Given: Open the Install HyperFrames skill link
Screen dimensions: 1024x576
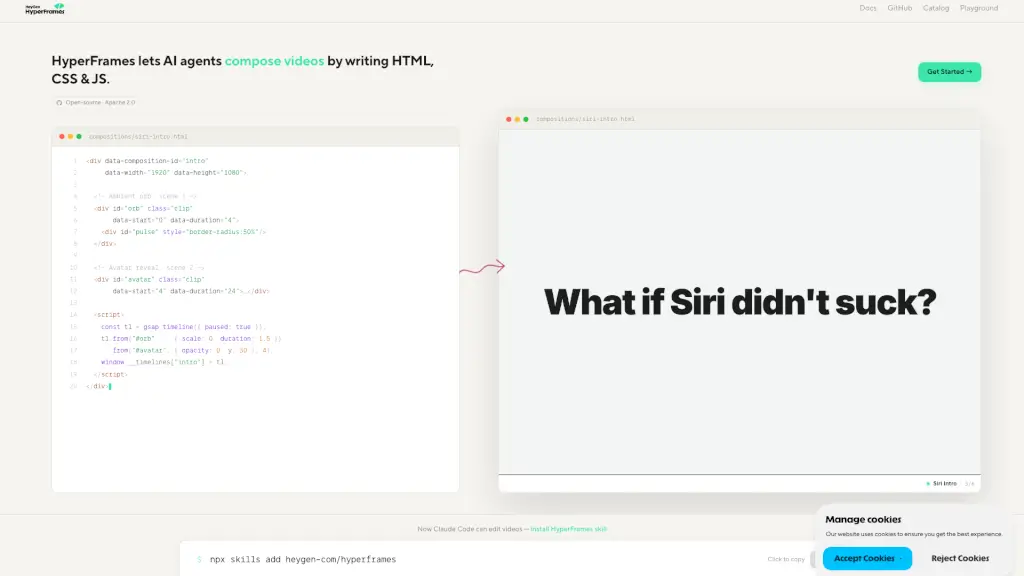Looking at the screenshot, I should point(569,529).
